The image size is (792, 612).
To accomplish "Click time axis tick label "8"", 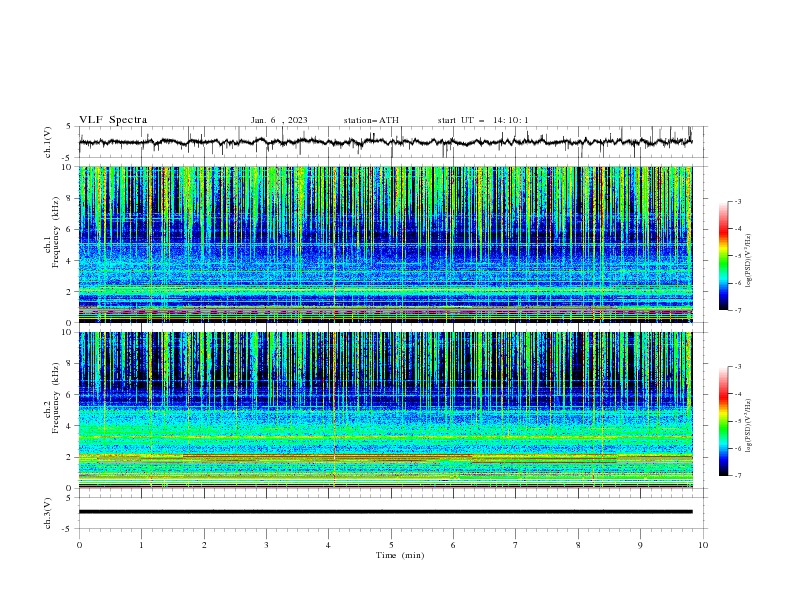I will pos(578,545).
